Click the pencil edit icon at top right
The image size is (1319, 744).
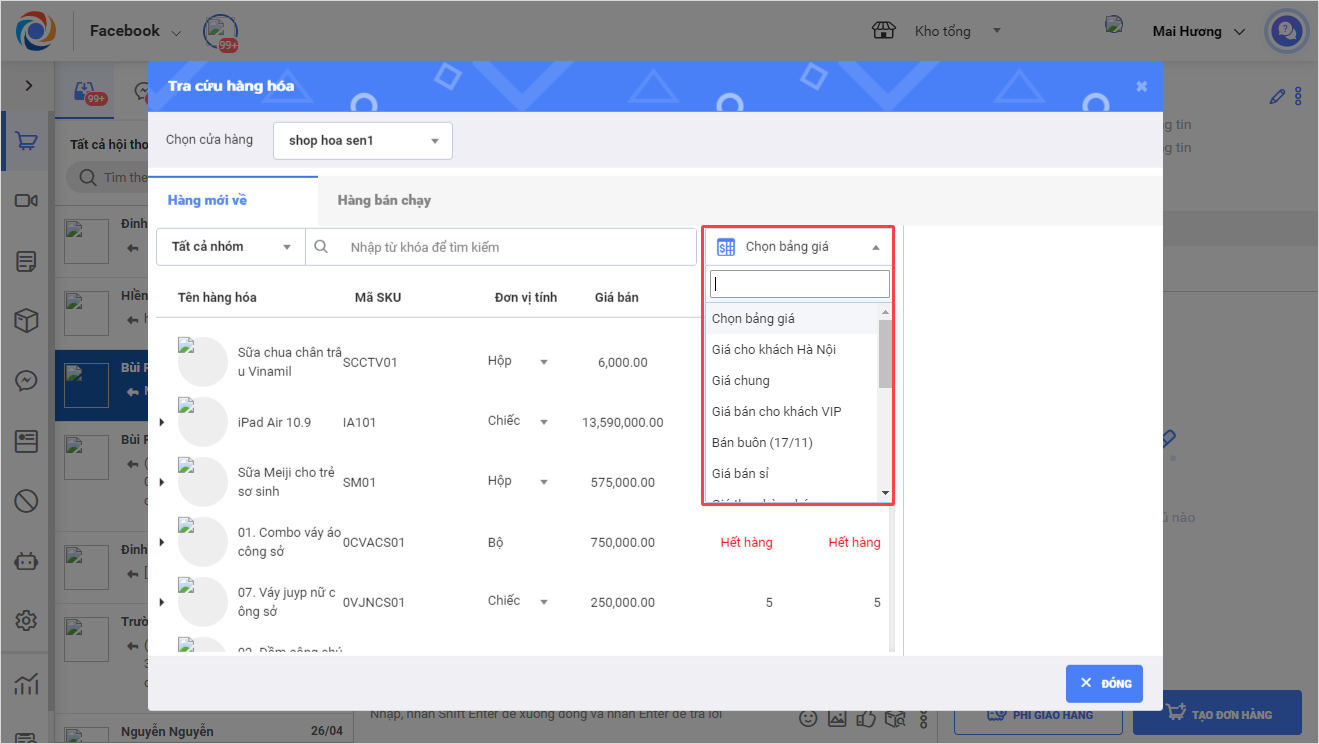point(1276,97)
